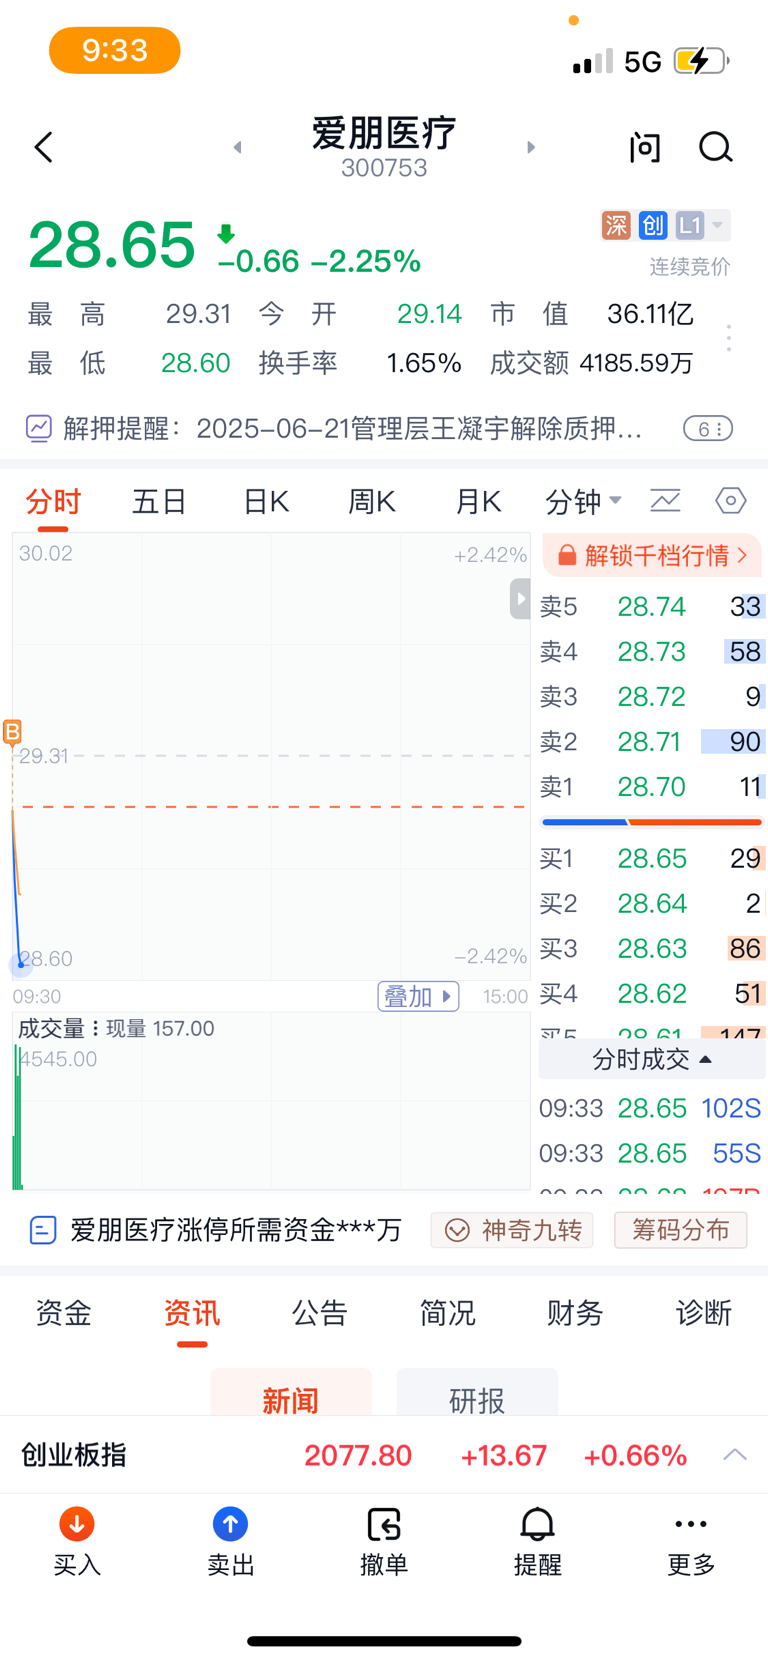Screen dimensions: 768x1663
Task: Switch to the 资金 tab
Action: click(64, 1313)
